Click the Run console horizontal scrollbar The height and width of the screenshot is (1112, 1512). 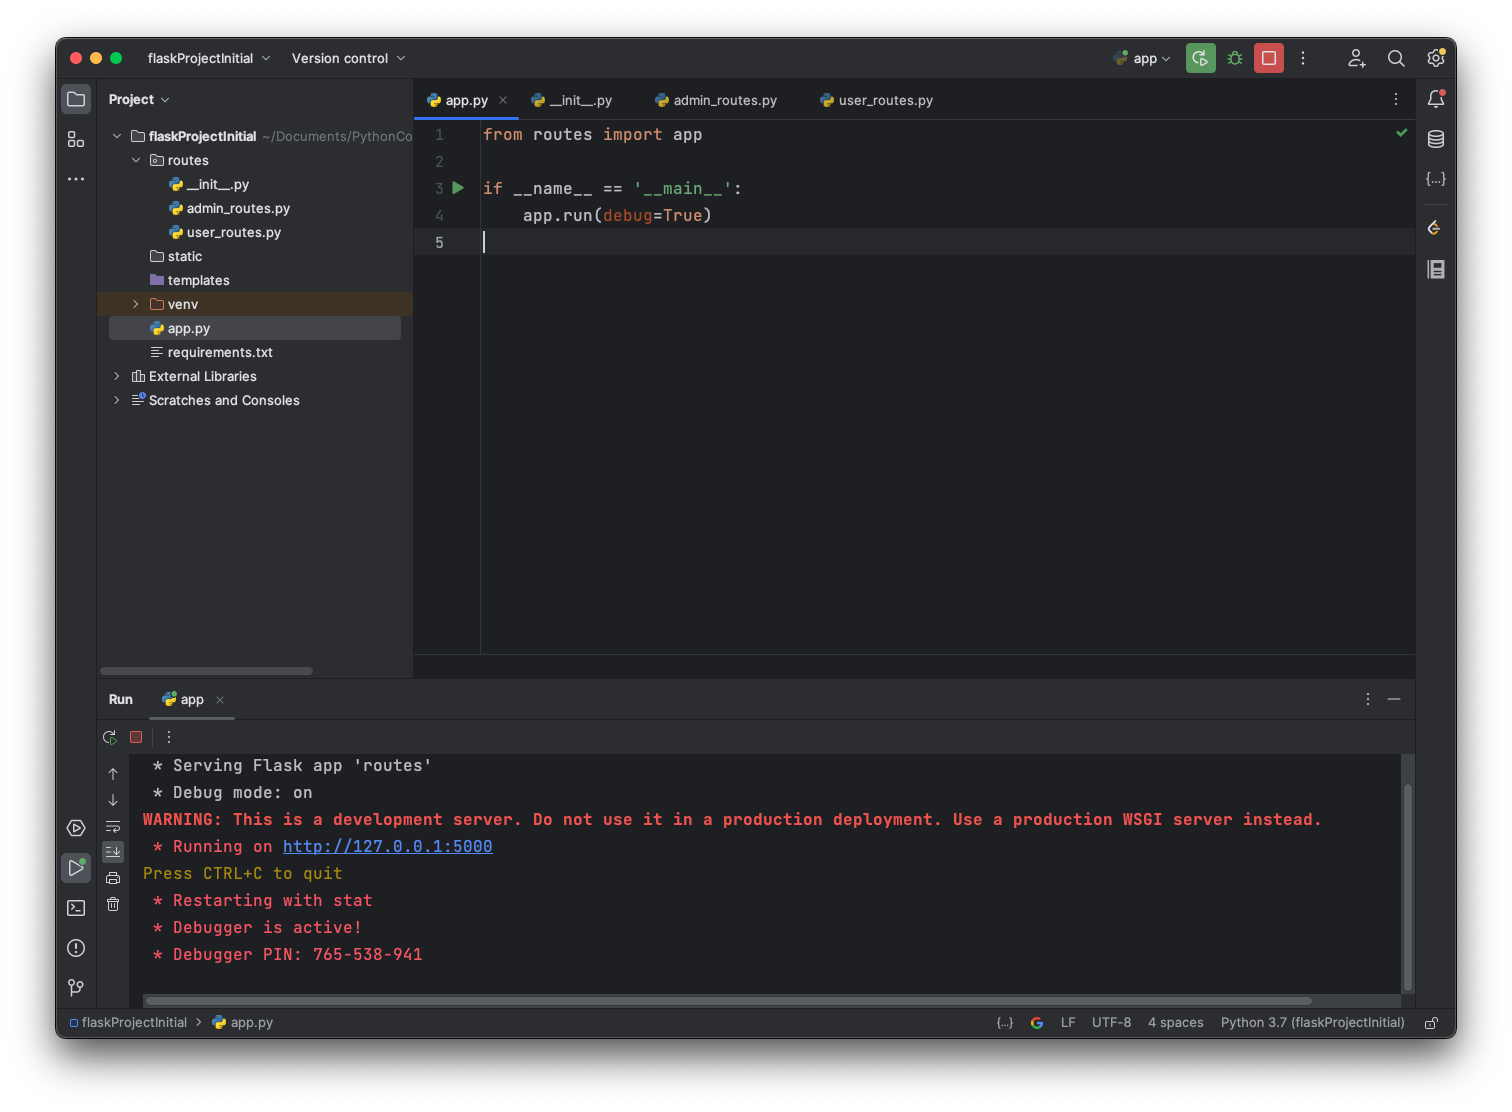tap(728, 1000)
